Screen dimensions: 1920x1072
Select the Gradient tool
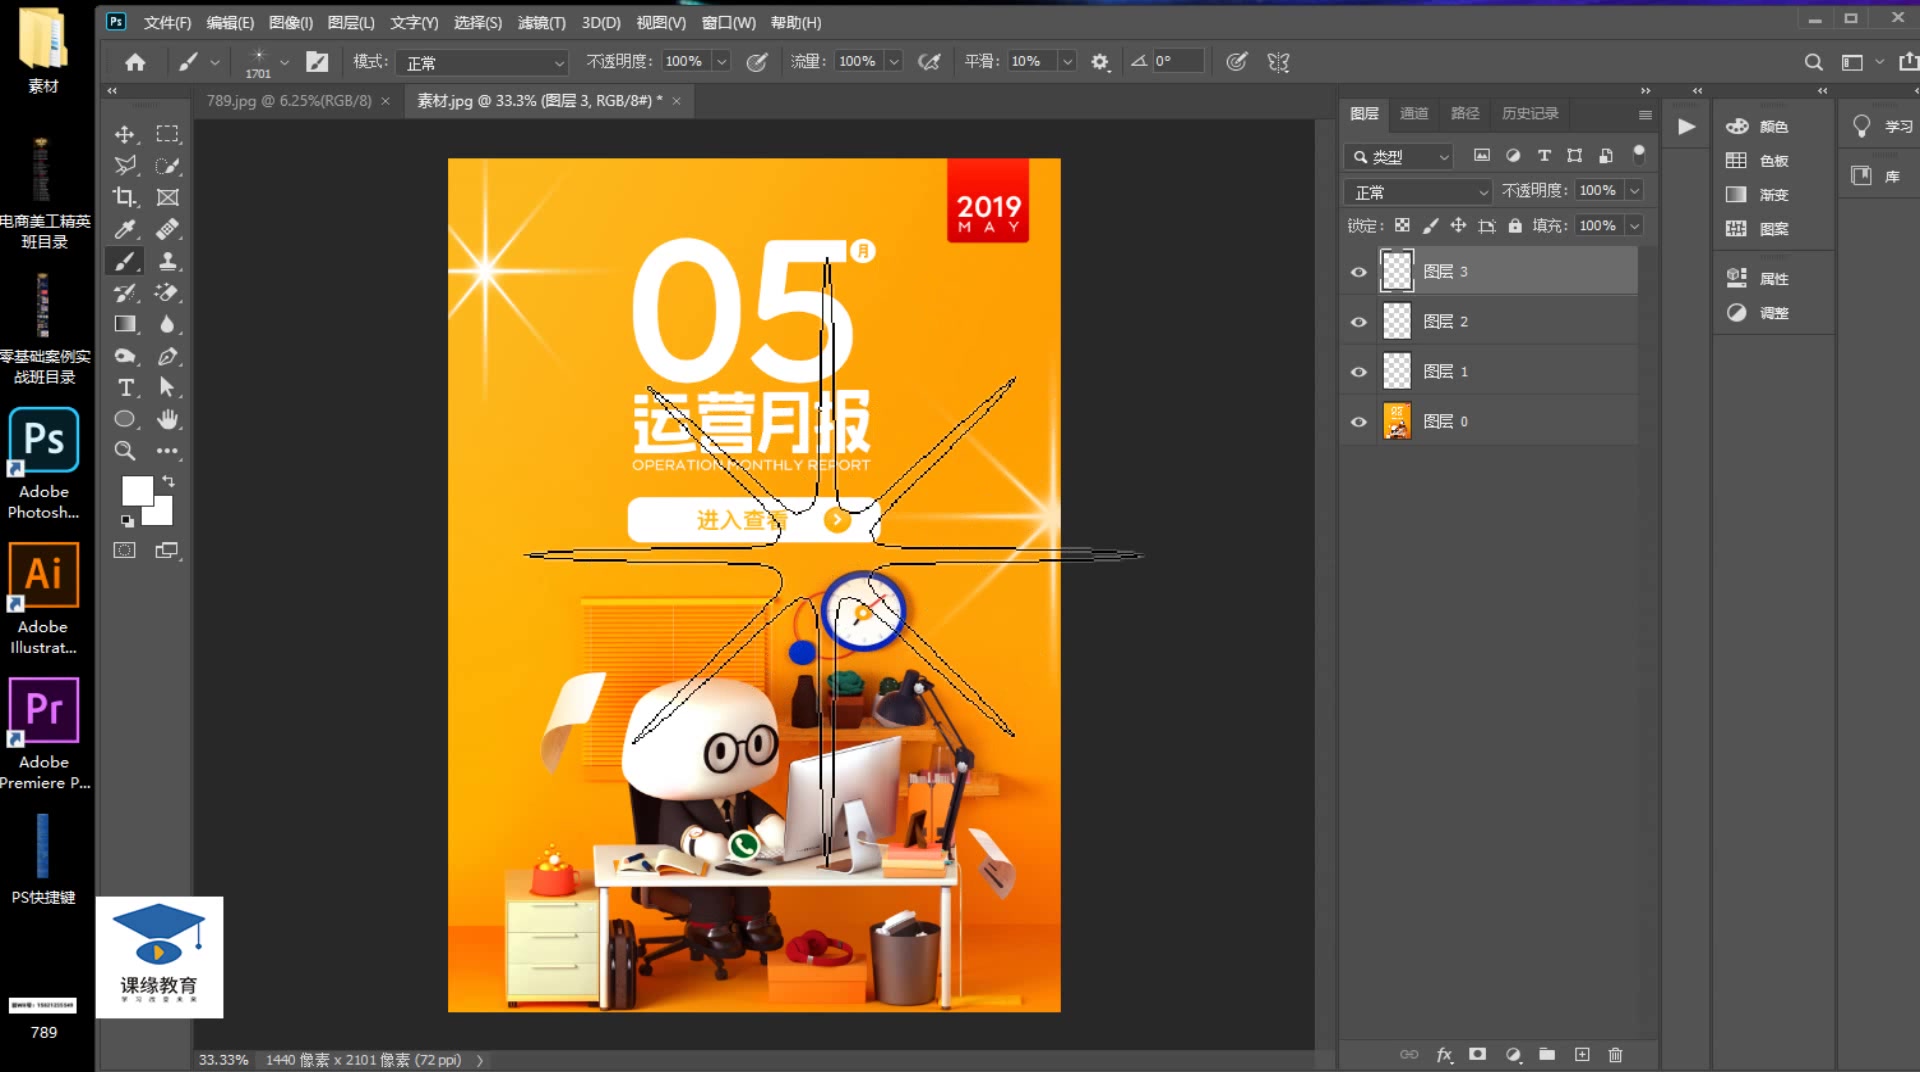point(125,324)
